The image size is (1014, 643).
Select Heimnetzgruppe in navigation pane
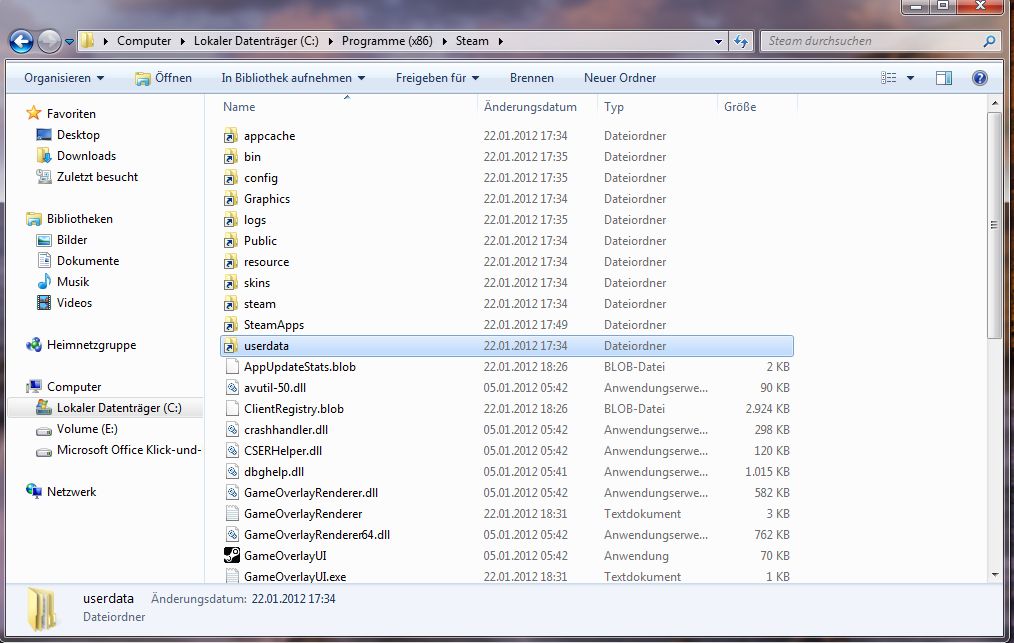pyautogui.click(x=91, y=345)
